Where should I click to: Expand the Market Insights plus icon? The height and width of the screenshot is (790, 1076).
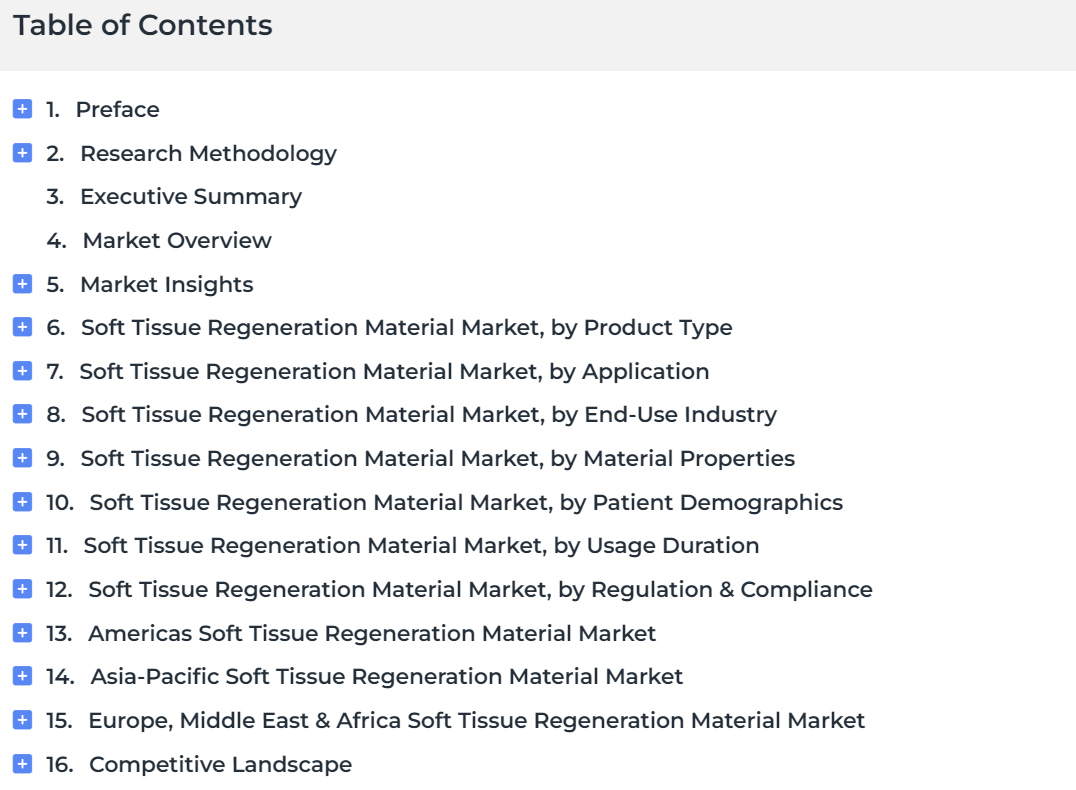pyautogui.click(x=23, y=284)
